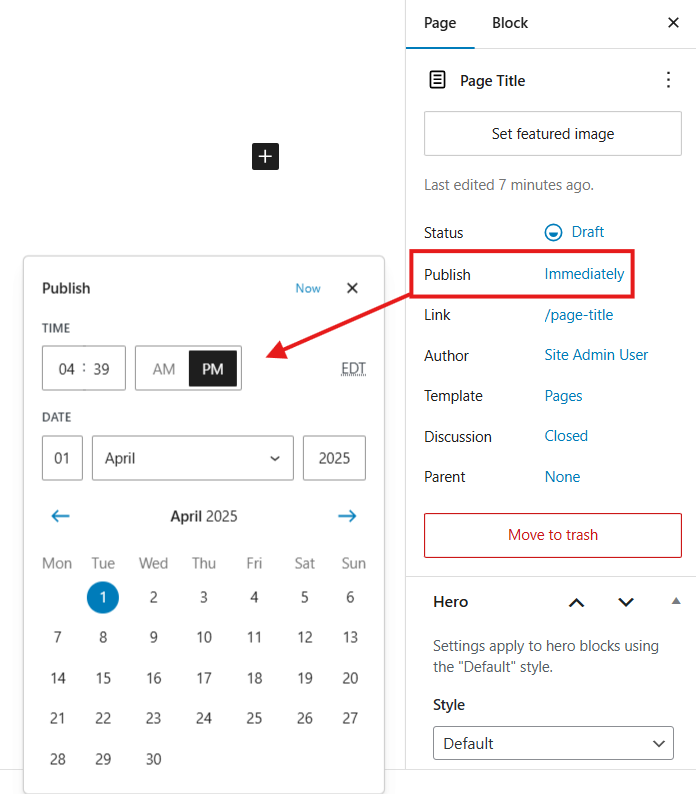Click the black add block plus icon
The height and width of the screenshot is (794, 696).
point(265,156)
